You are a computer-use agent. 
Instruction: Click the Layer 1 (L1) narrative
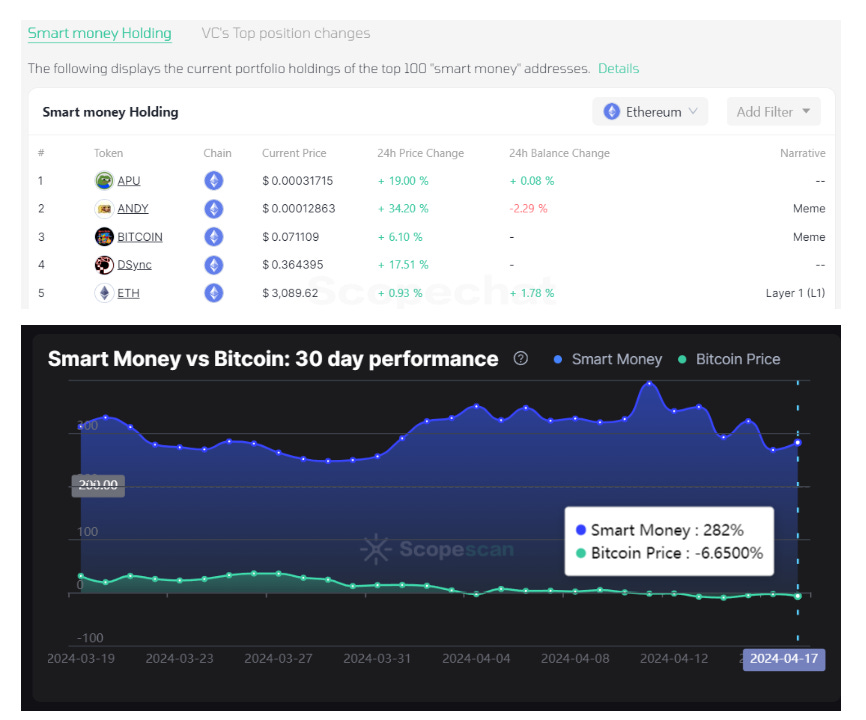pos(795,293)
